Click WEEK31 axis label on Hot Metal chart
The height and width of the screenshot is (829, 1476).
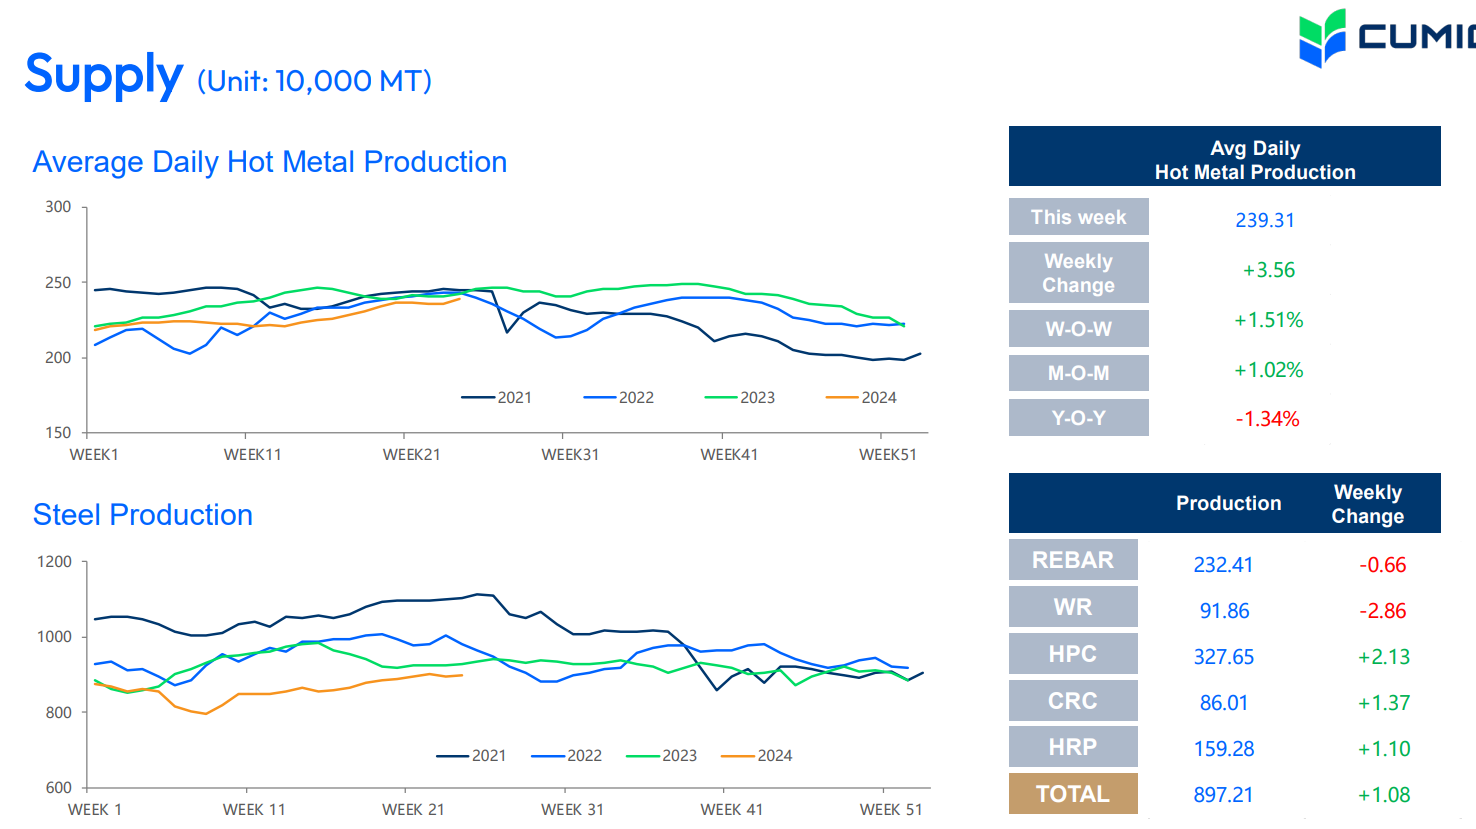coord(570,455)
